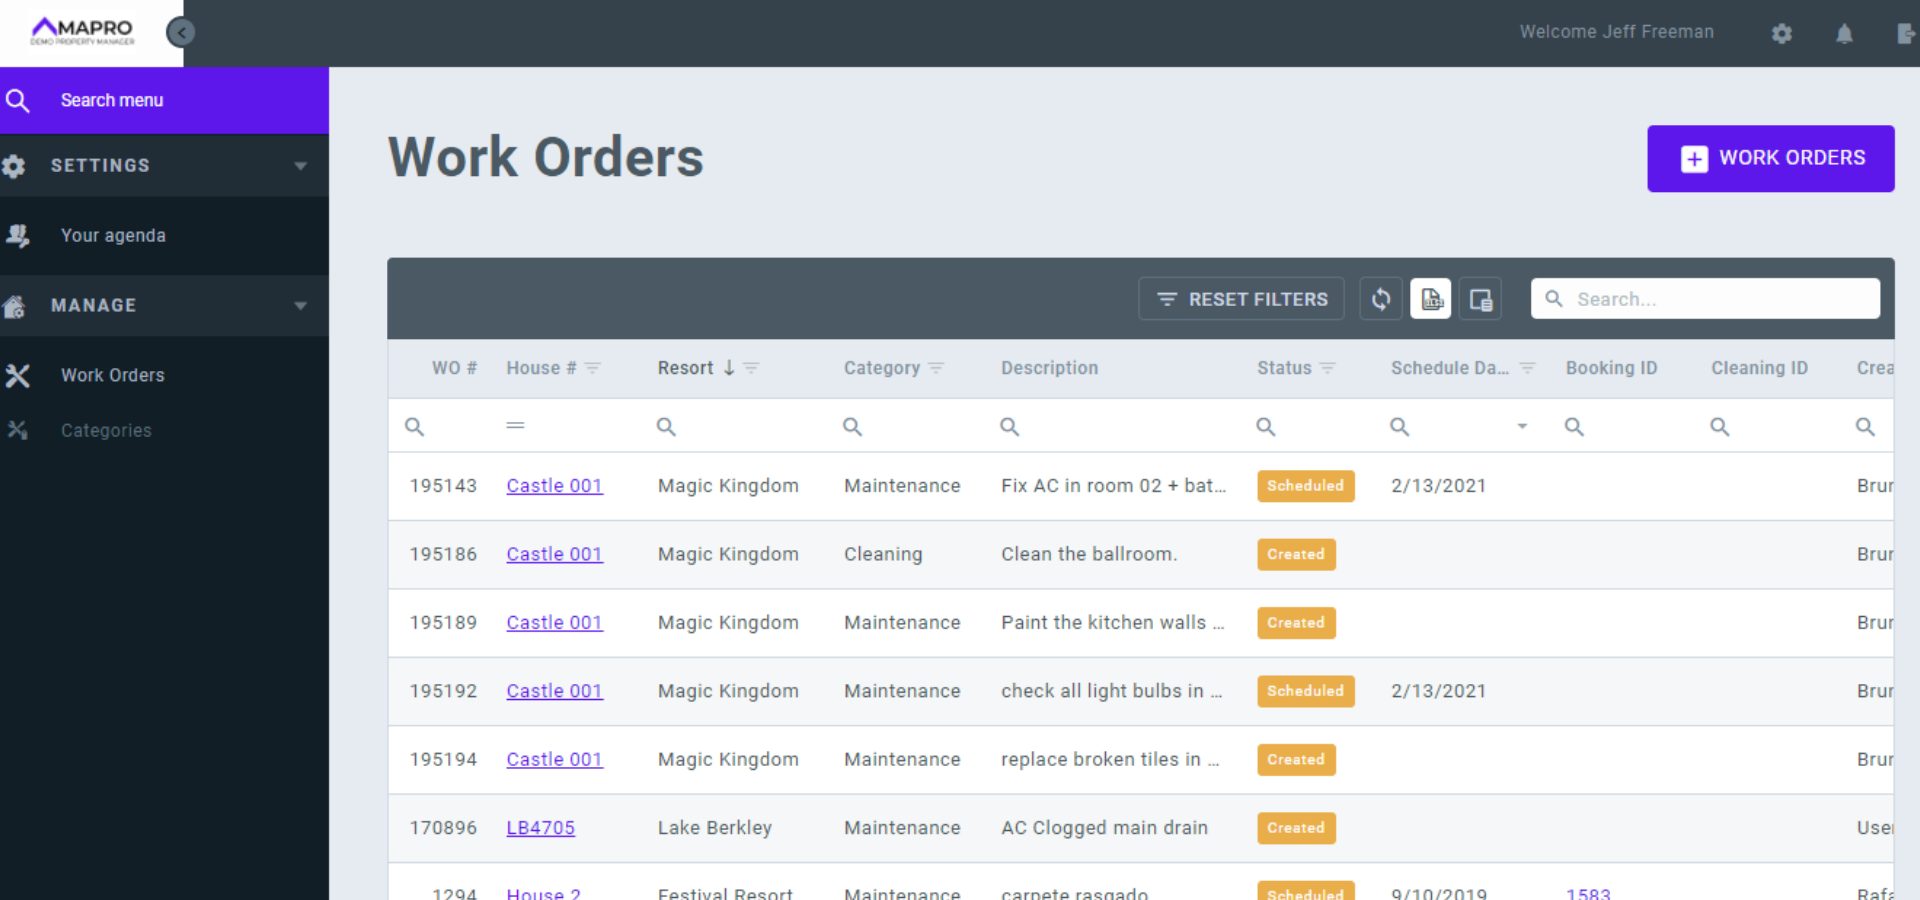
Task: Click inside the grid Search field
Action: (1706, 298)
